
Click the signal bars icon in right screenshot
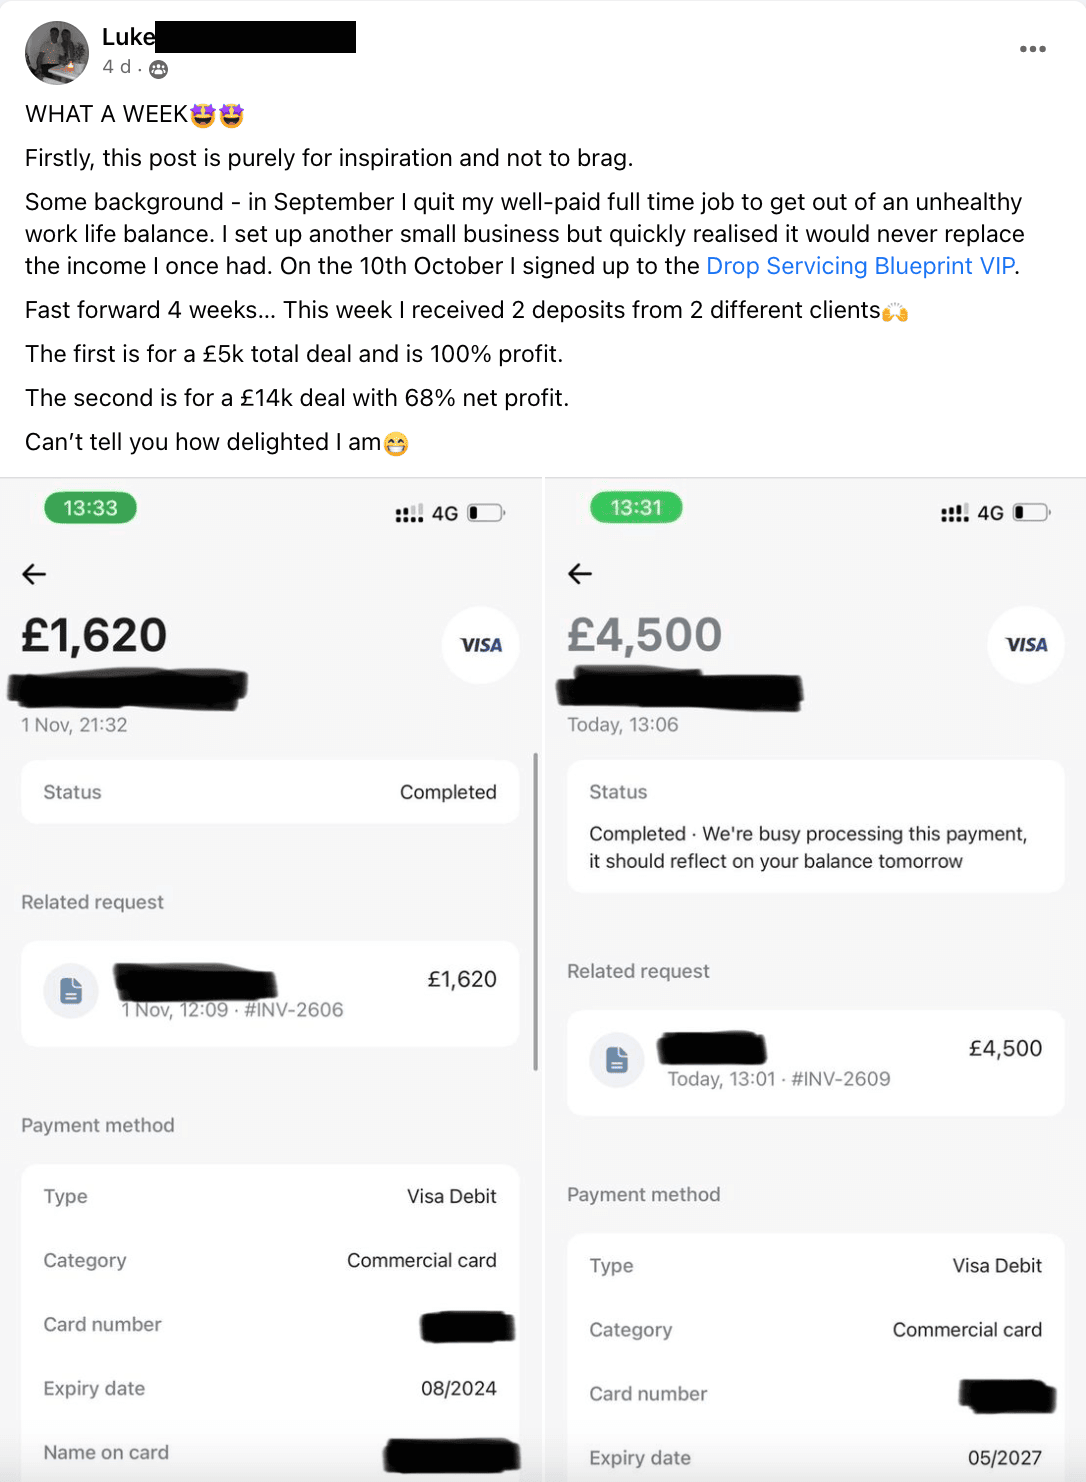tap(954, 514)
